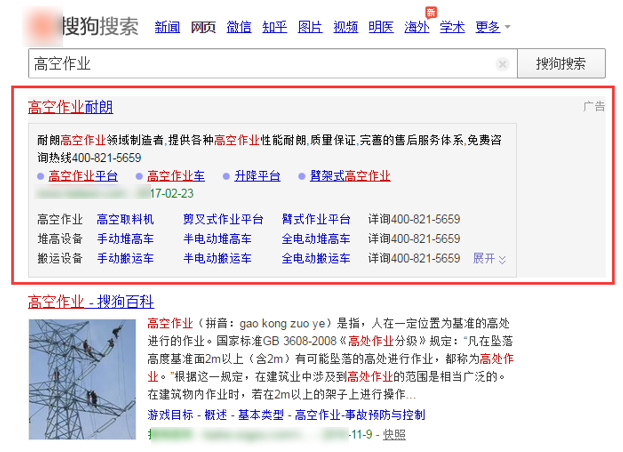Open the 全电动搬运车 link
Image resolution: width=623 pixels, height=452 pixels.
click(x=316, y=259)
